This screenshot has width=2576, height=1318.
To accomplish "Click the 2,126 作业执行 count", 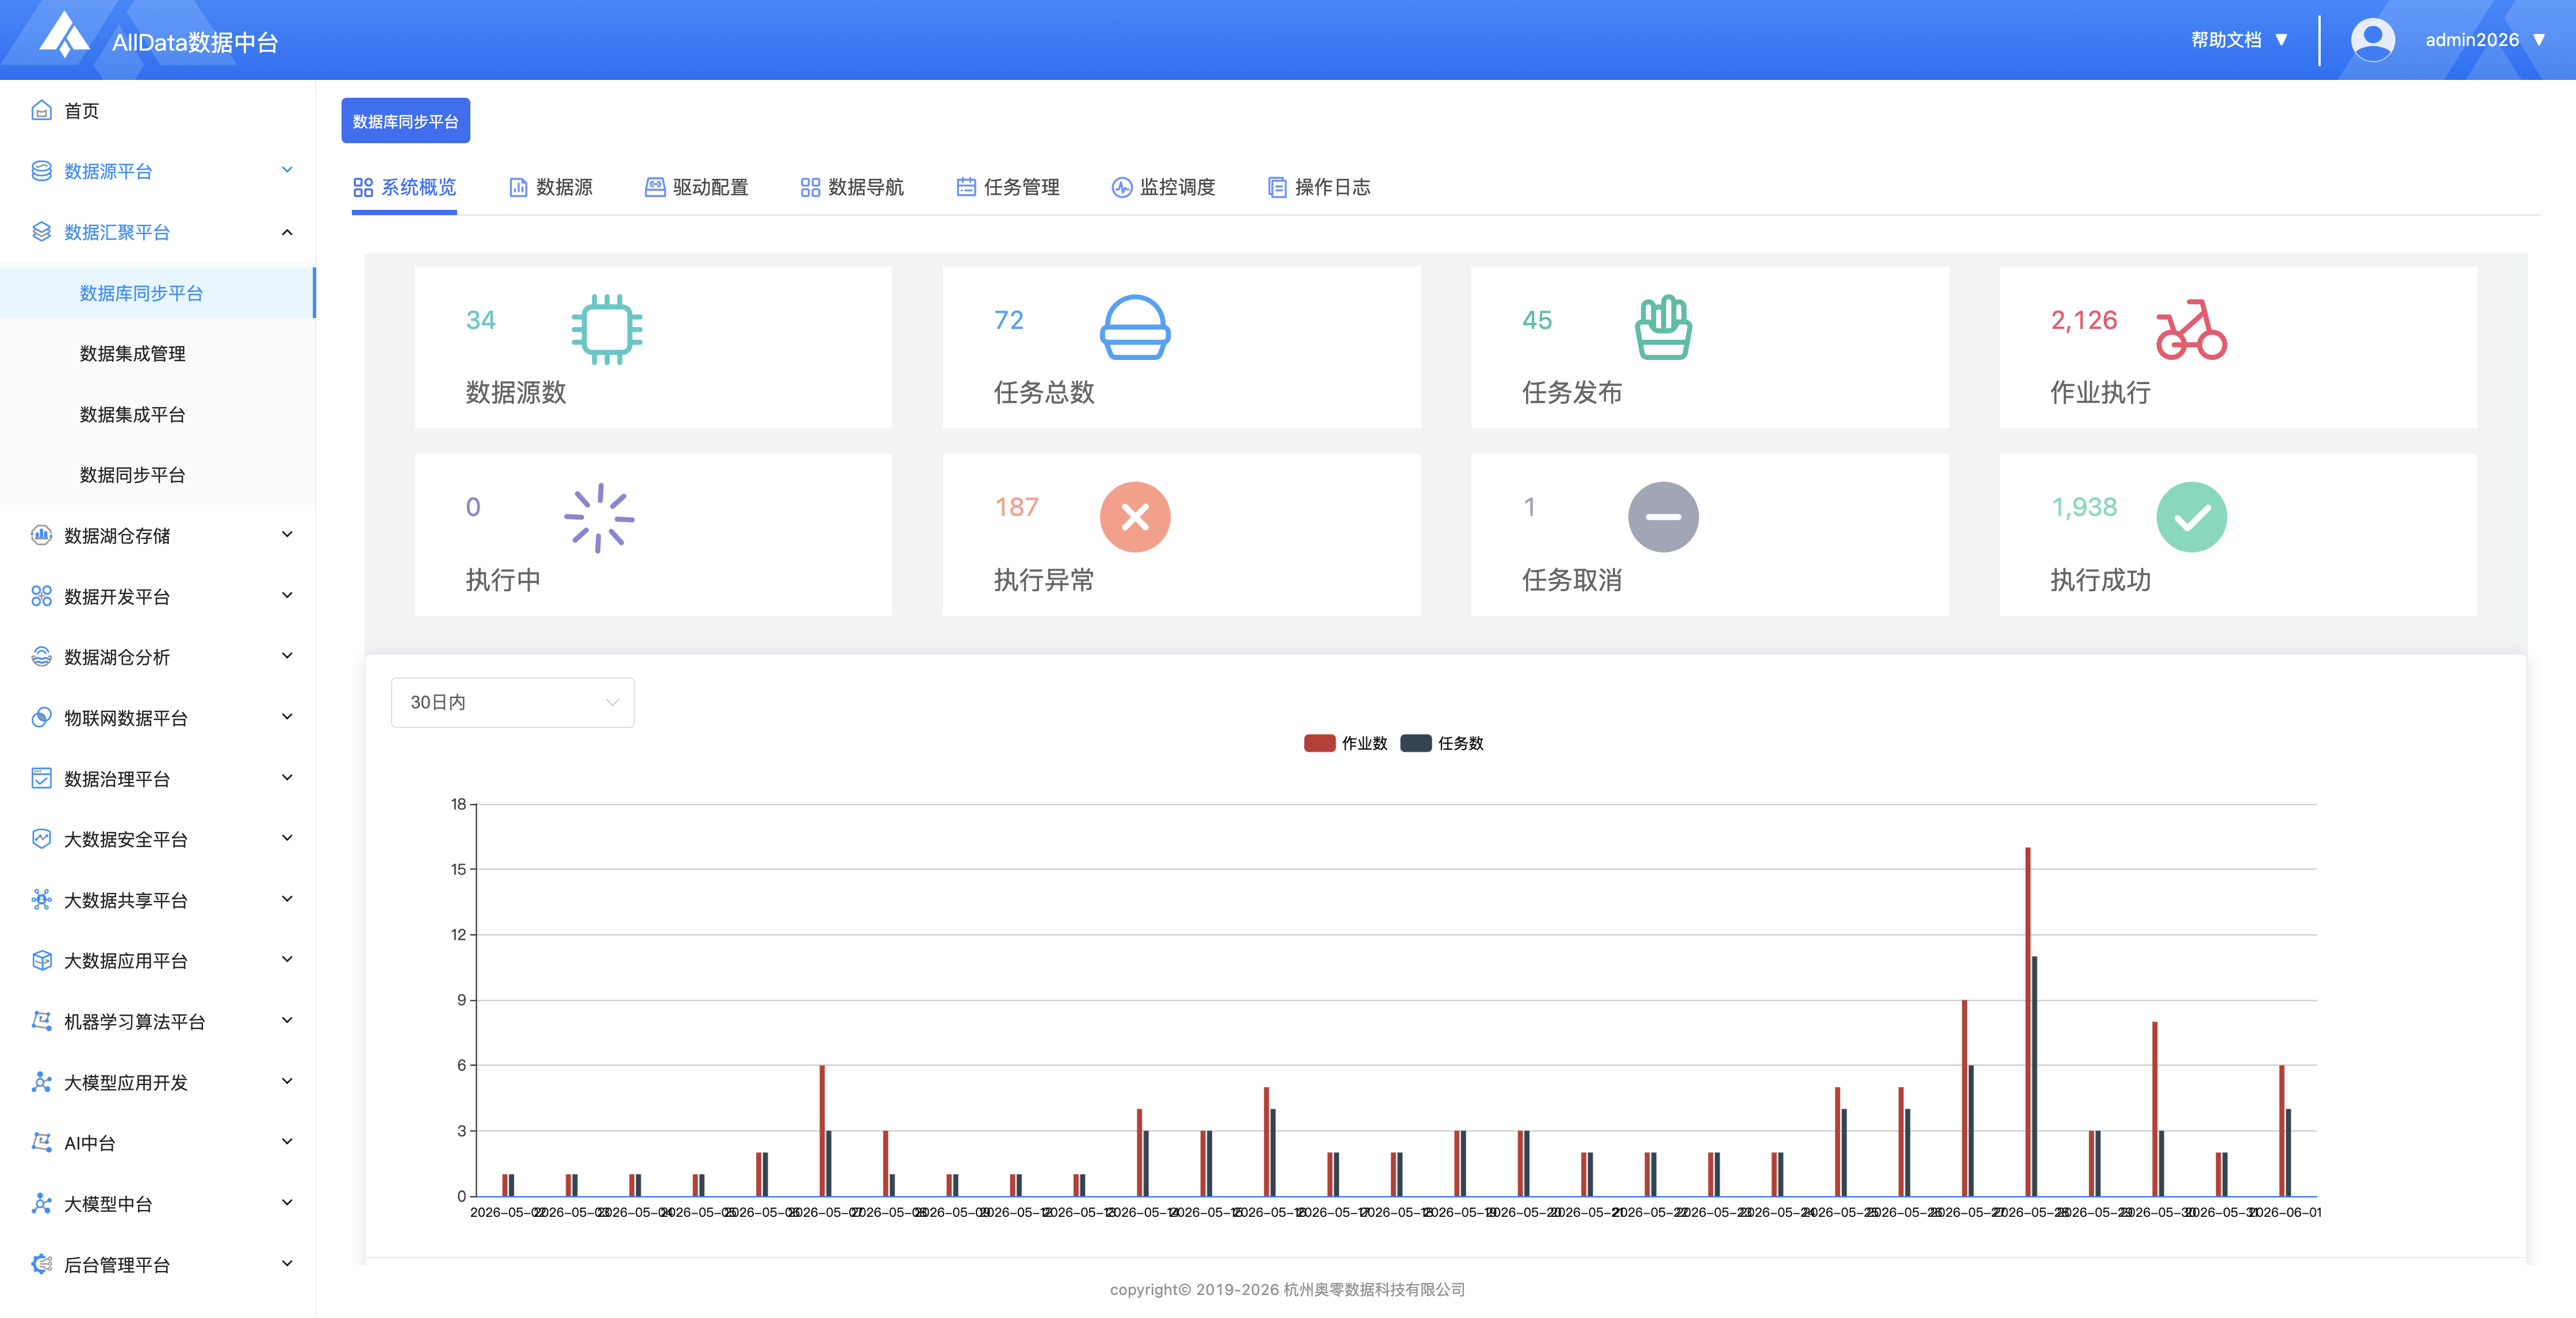I will coord(2083,320).
